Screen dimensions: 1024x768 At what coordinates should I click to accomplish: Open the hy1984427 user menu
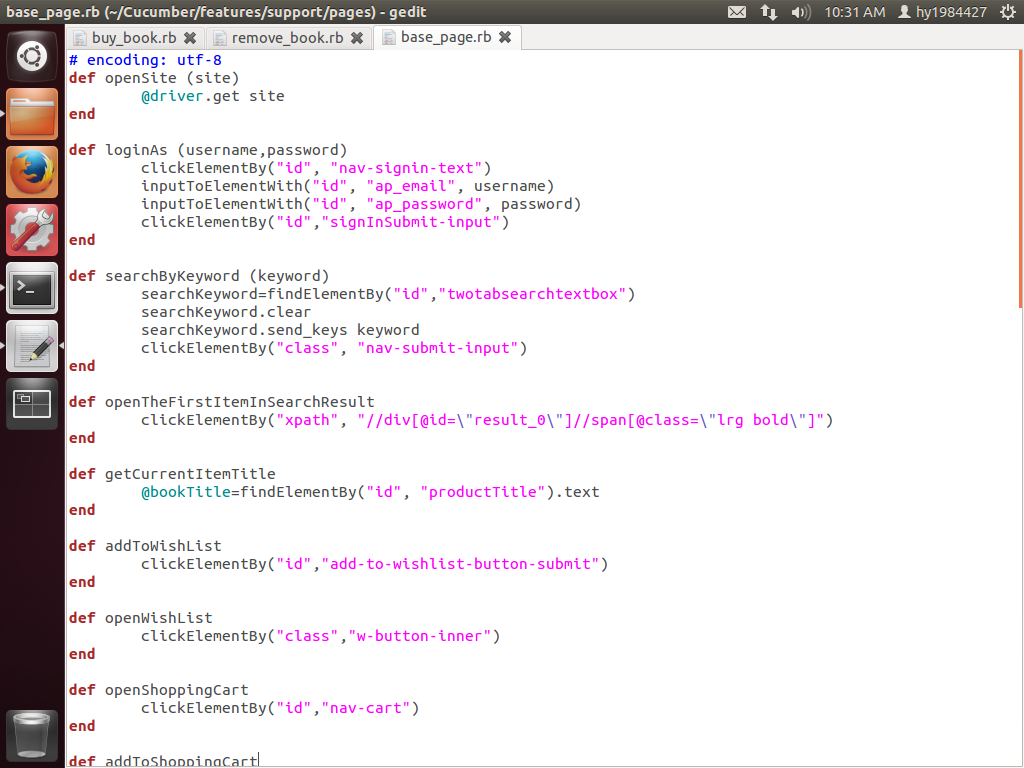pos(942,12)
